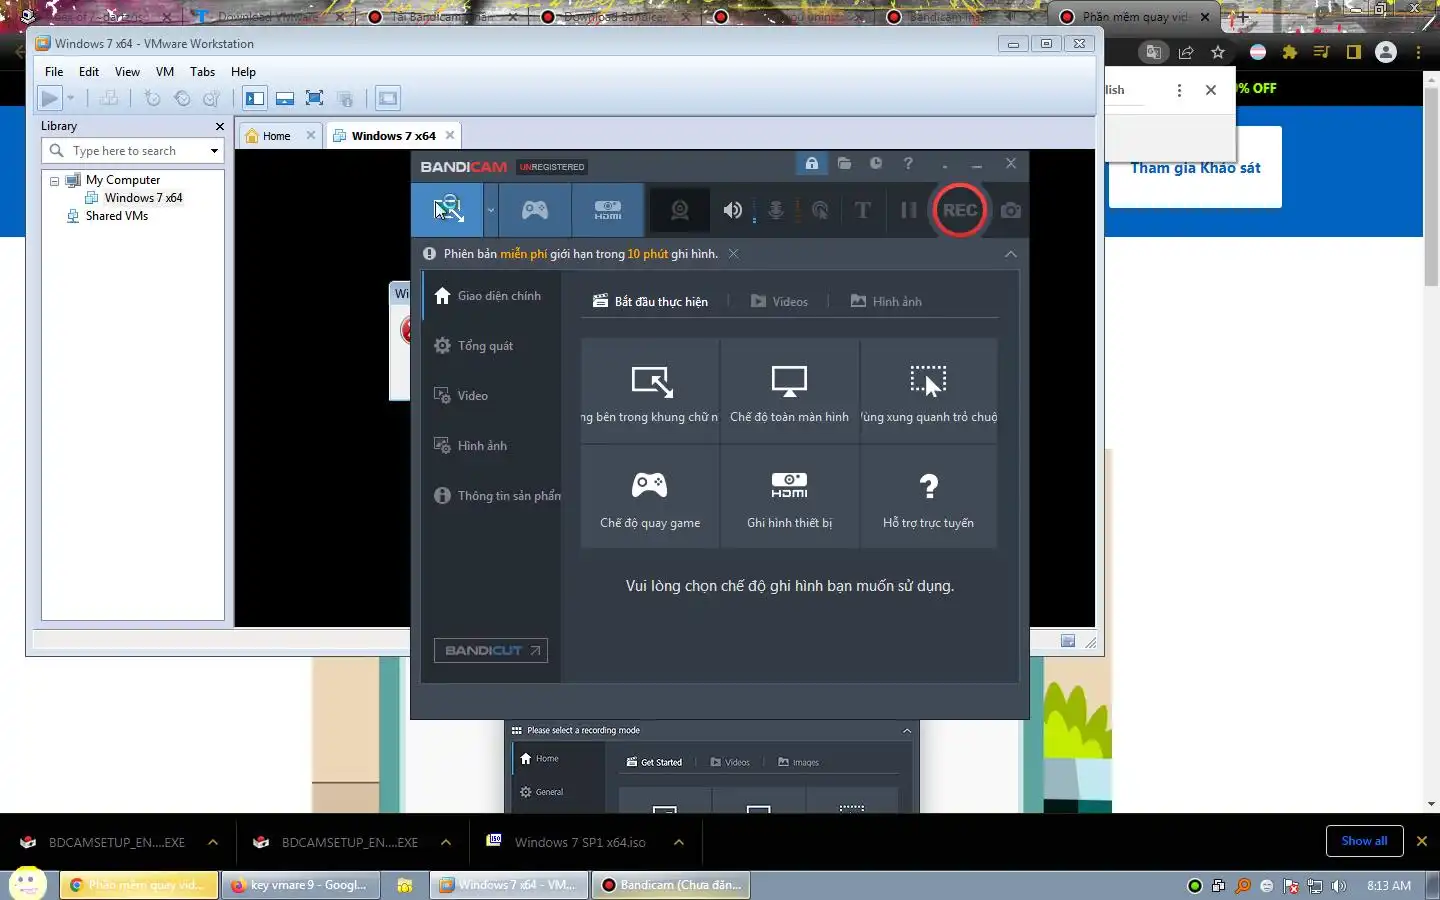The image size is (1440, 900).
Task: Choose rectangle area recording tile
Action: 650,391
